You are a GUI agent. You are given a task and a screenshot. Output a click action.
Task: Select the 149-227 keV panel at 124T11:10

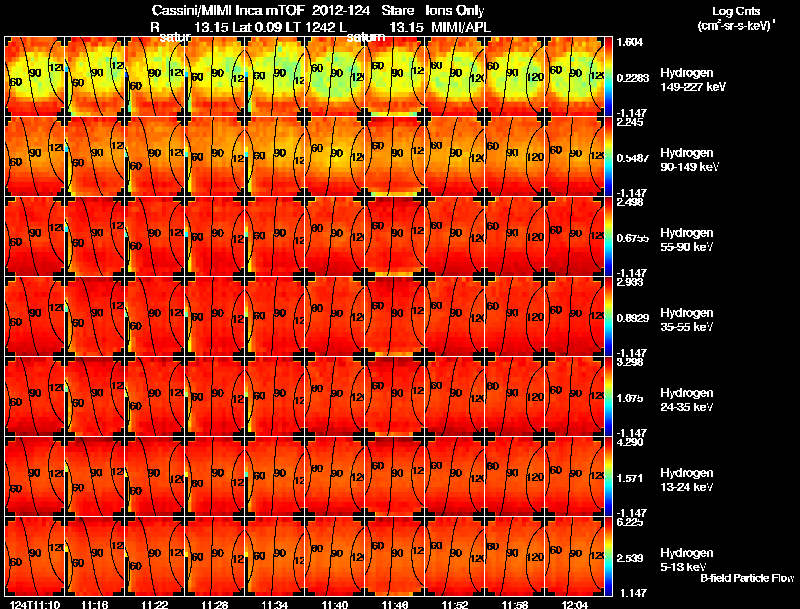pos(35,77)
